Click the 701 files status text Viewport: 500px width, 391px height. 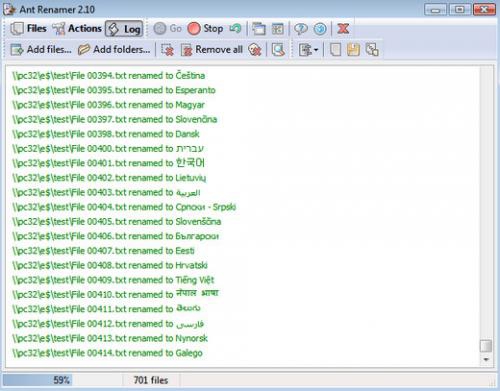pos(151,380)
